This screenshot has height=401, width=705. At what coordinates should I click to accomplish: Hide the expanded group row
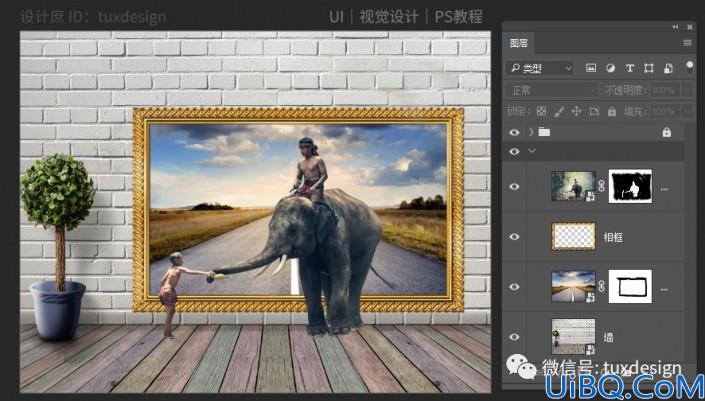[514, 151]
